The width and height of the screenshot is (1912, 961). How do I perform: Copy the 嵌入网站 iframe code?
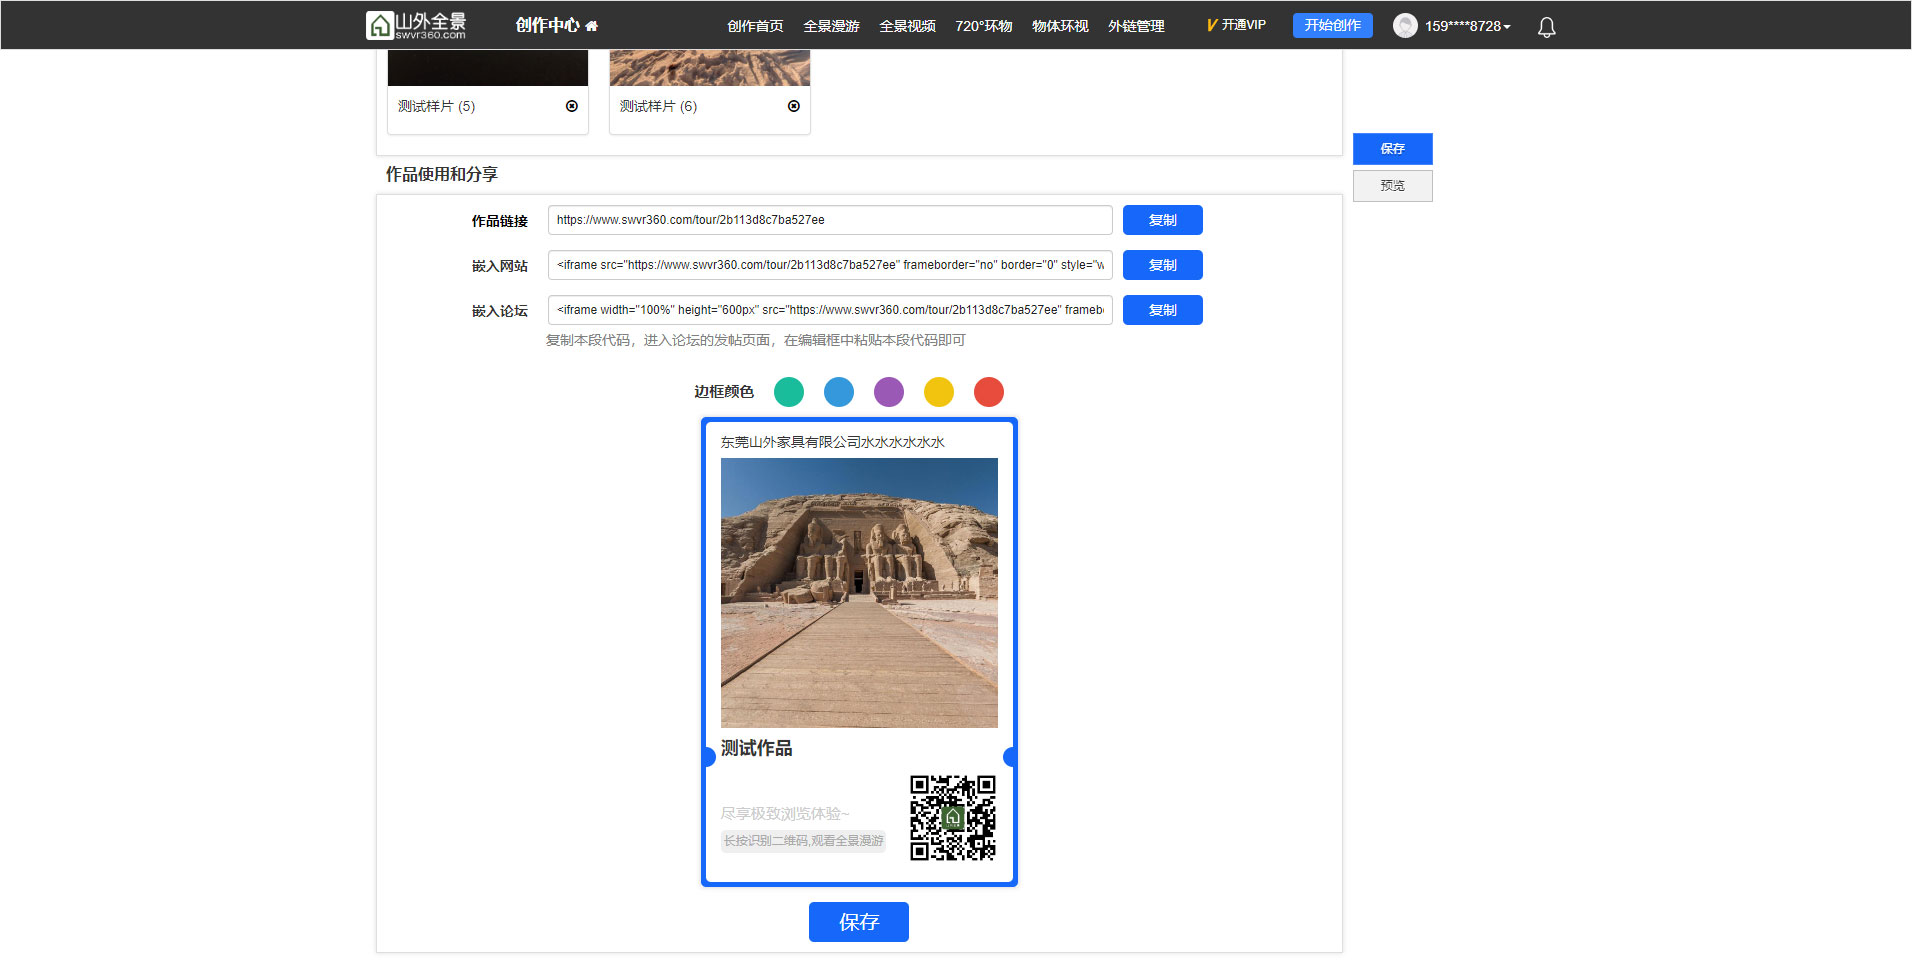coord(1162,265)
